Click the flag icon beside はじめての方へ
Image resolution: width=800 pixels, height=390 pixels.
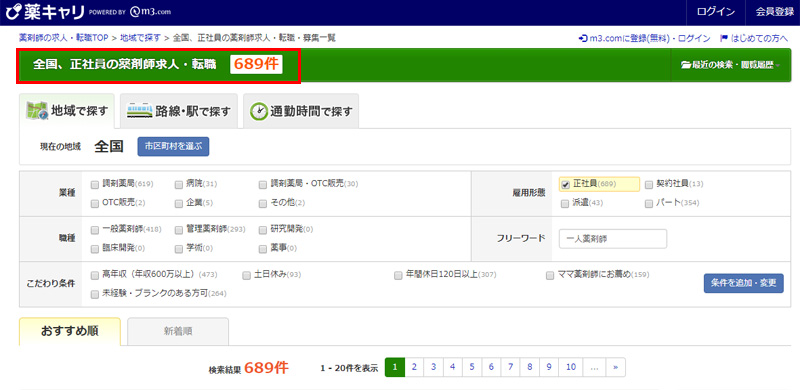(x=723, y=38)
